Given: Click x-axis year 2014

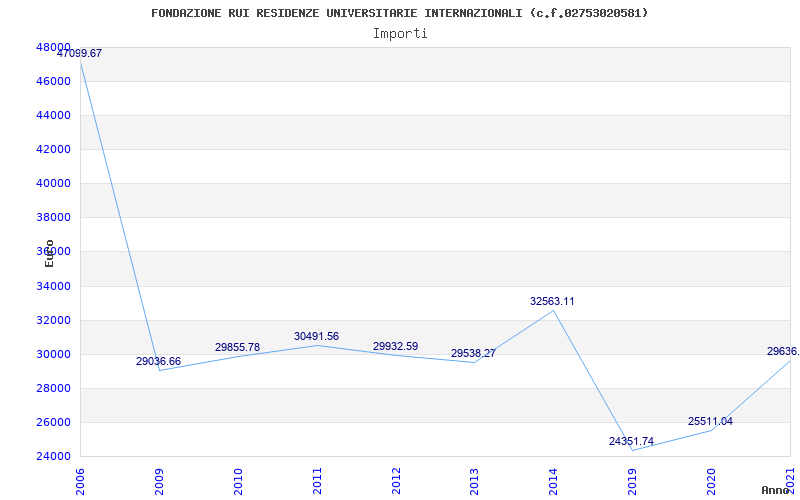Looking at the screenshot, I should click(554, 481).
